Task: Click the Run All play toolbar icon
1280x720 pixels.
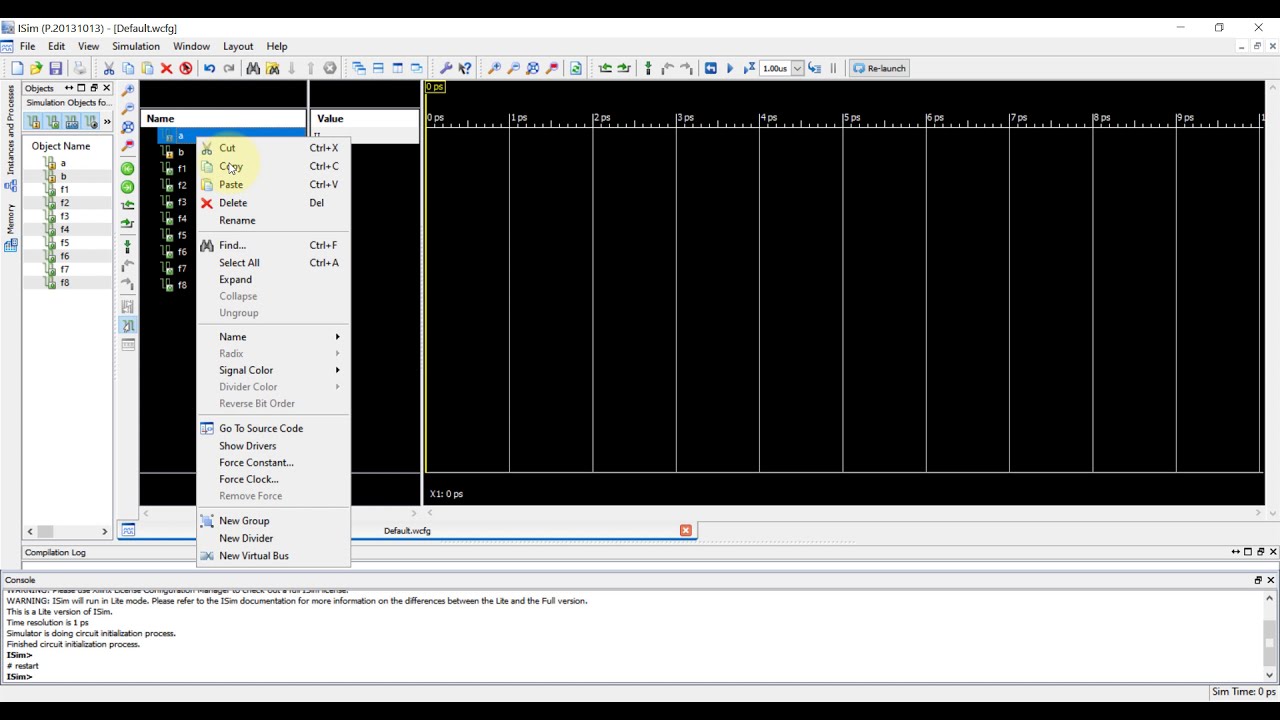Action: pyautogui.click(x=730, y=68)
